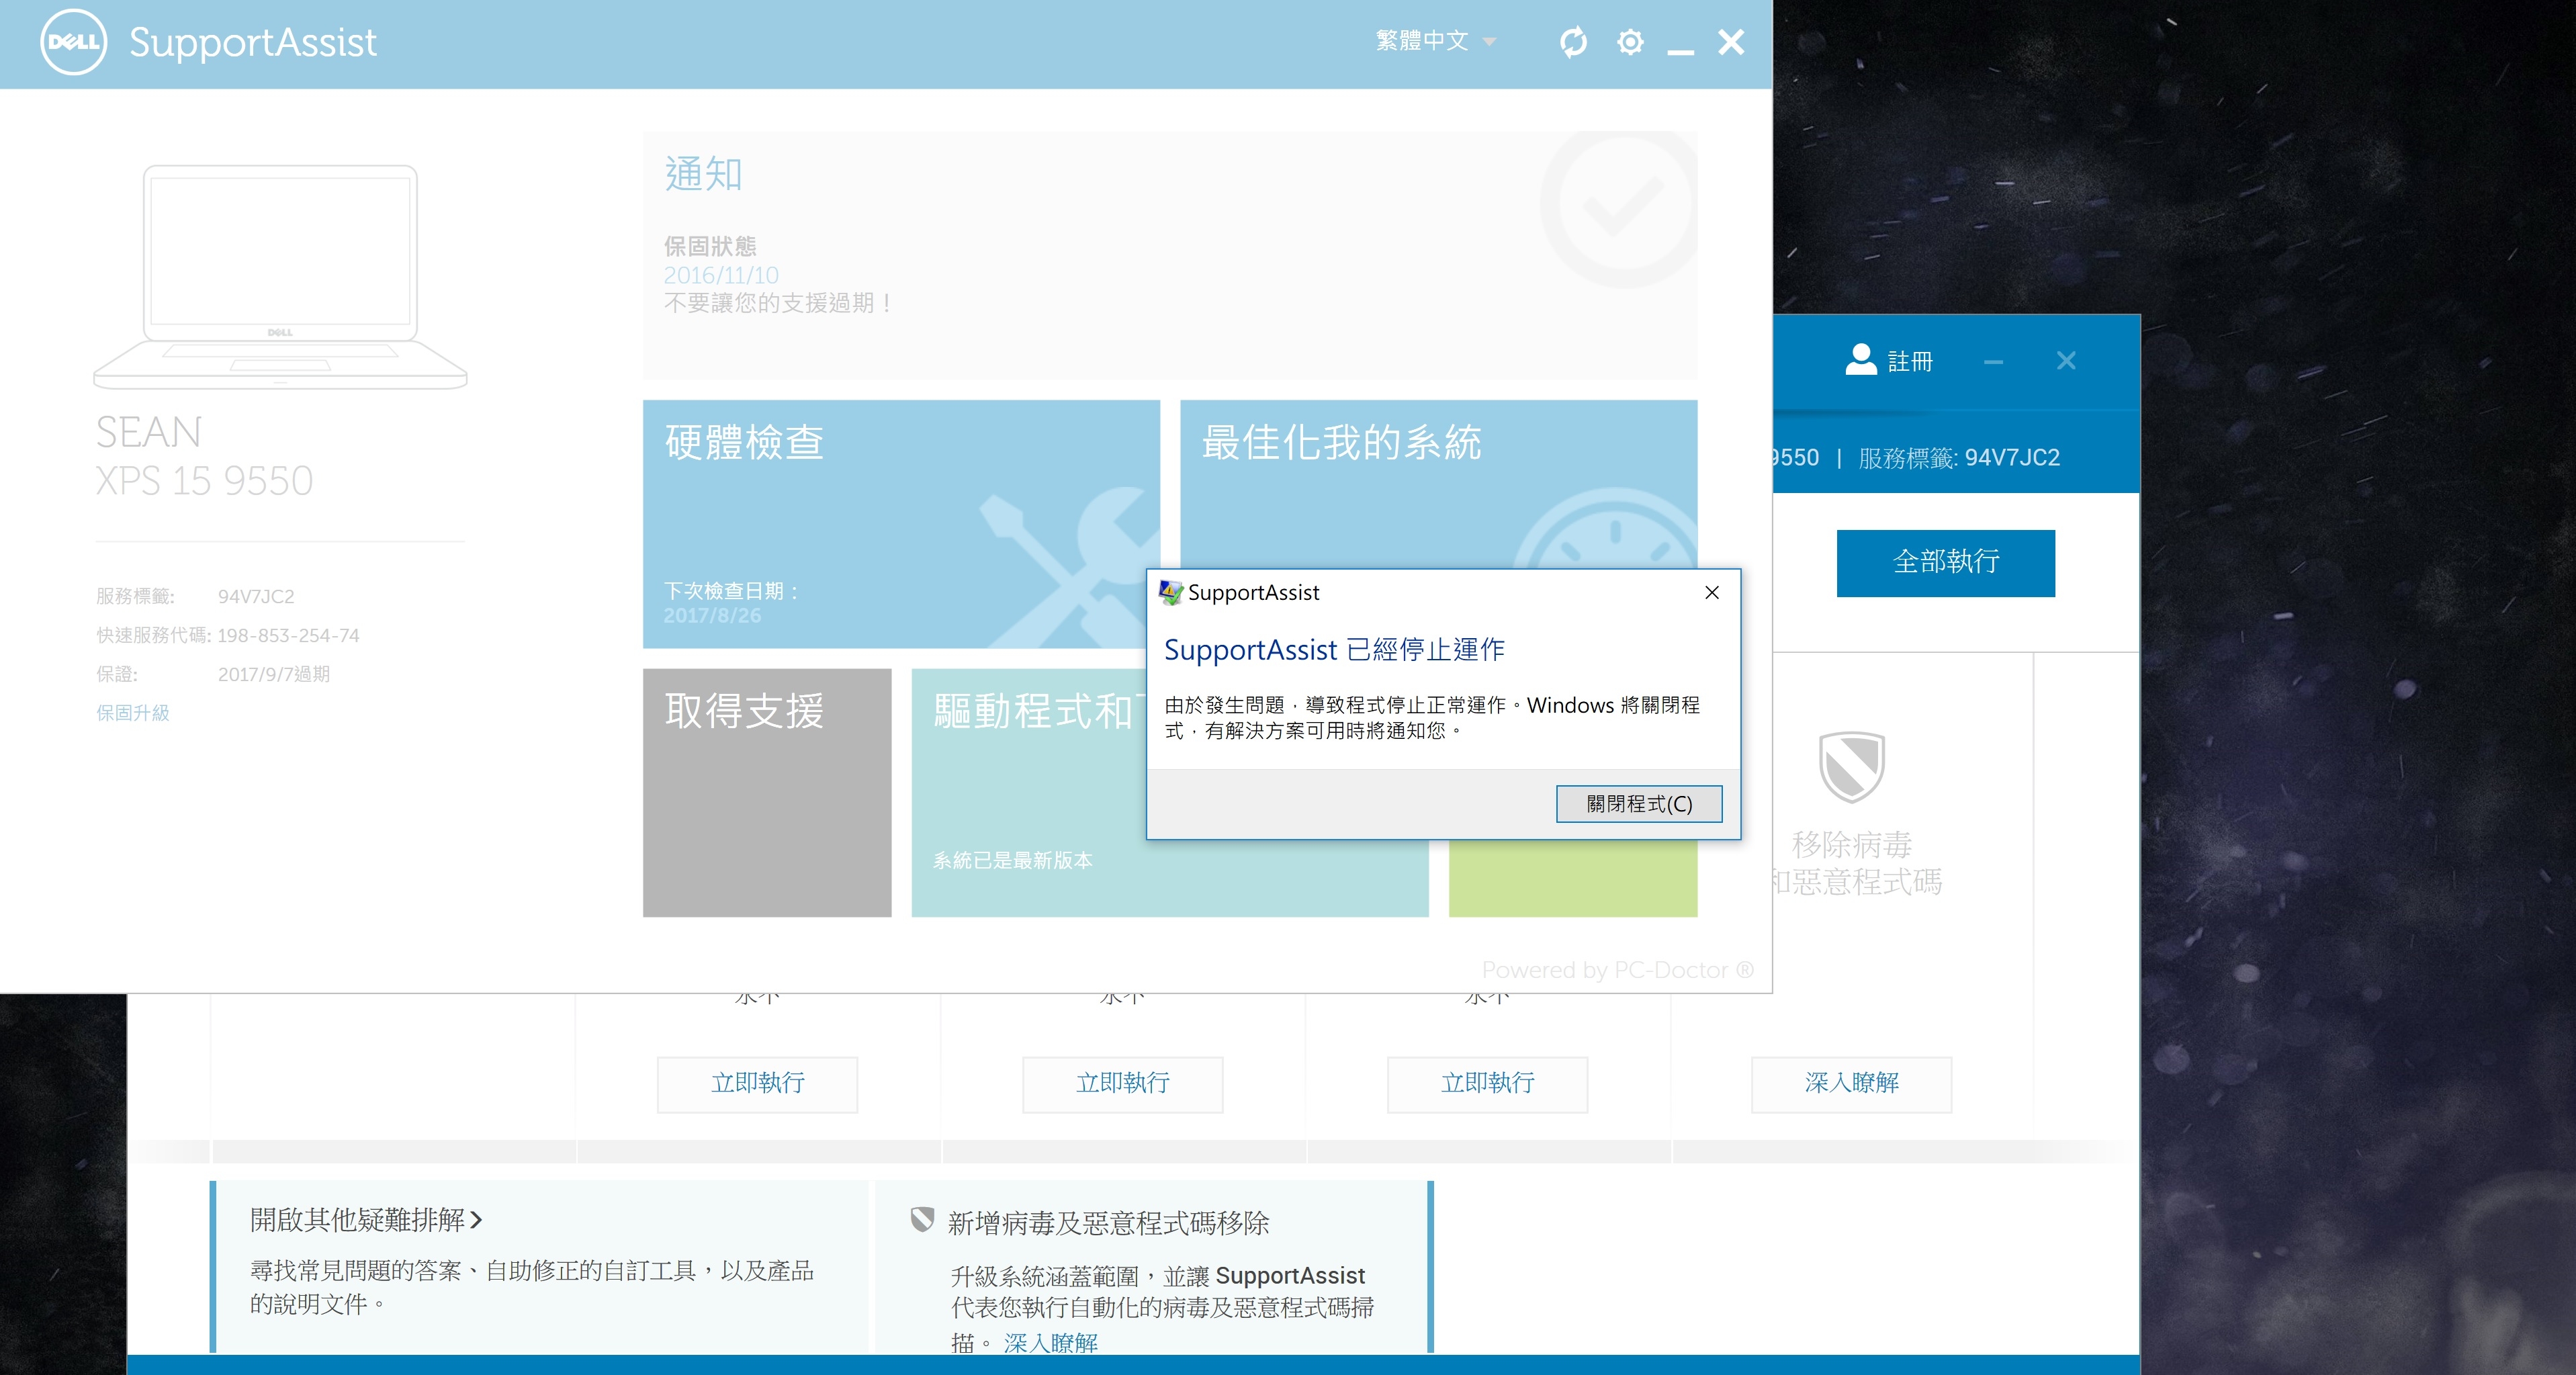Click the 註冊 user icon in back window
2576x1375 pixels.
[1860, 360]
